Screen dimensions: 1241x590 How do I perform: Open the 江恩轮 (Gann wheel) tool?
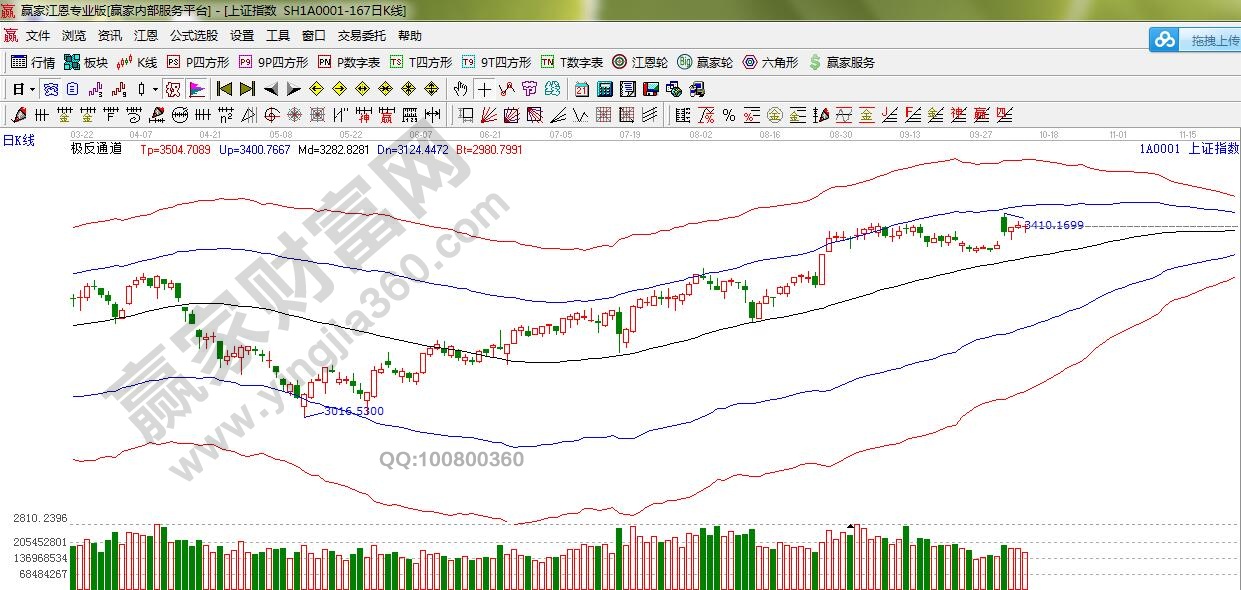tap(642, 62)
